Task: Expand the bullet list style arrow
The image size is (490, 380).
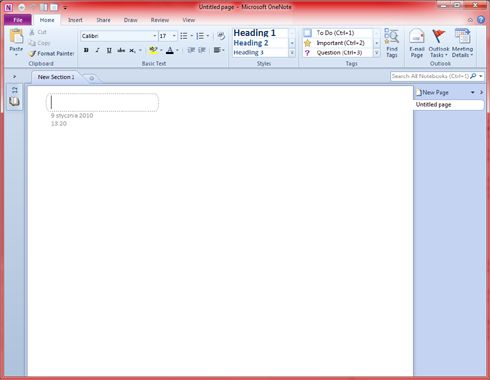Action: (192, 36)
